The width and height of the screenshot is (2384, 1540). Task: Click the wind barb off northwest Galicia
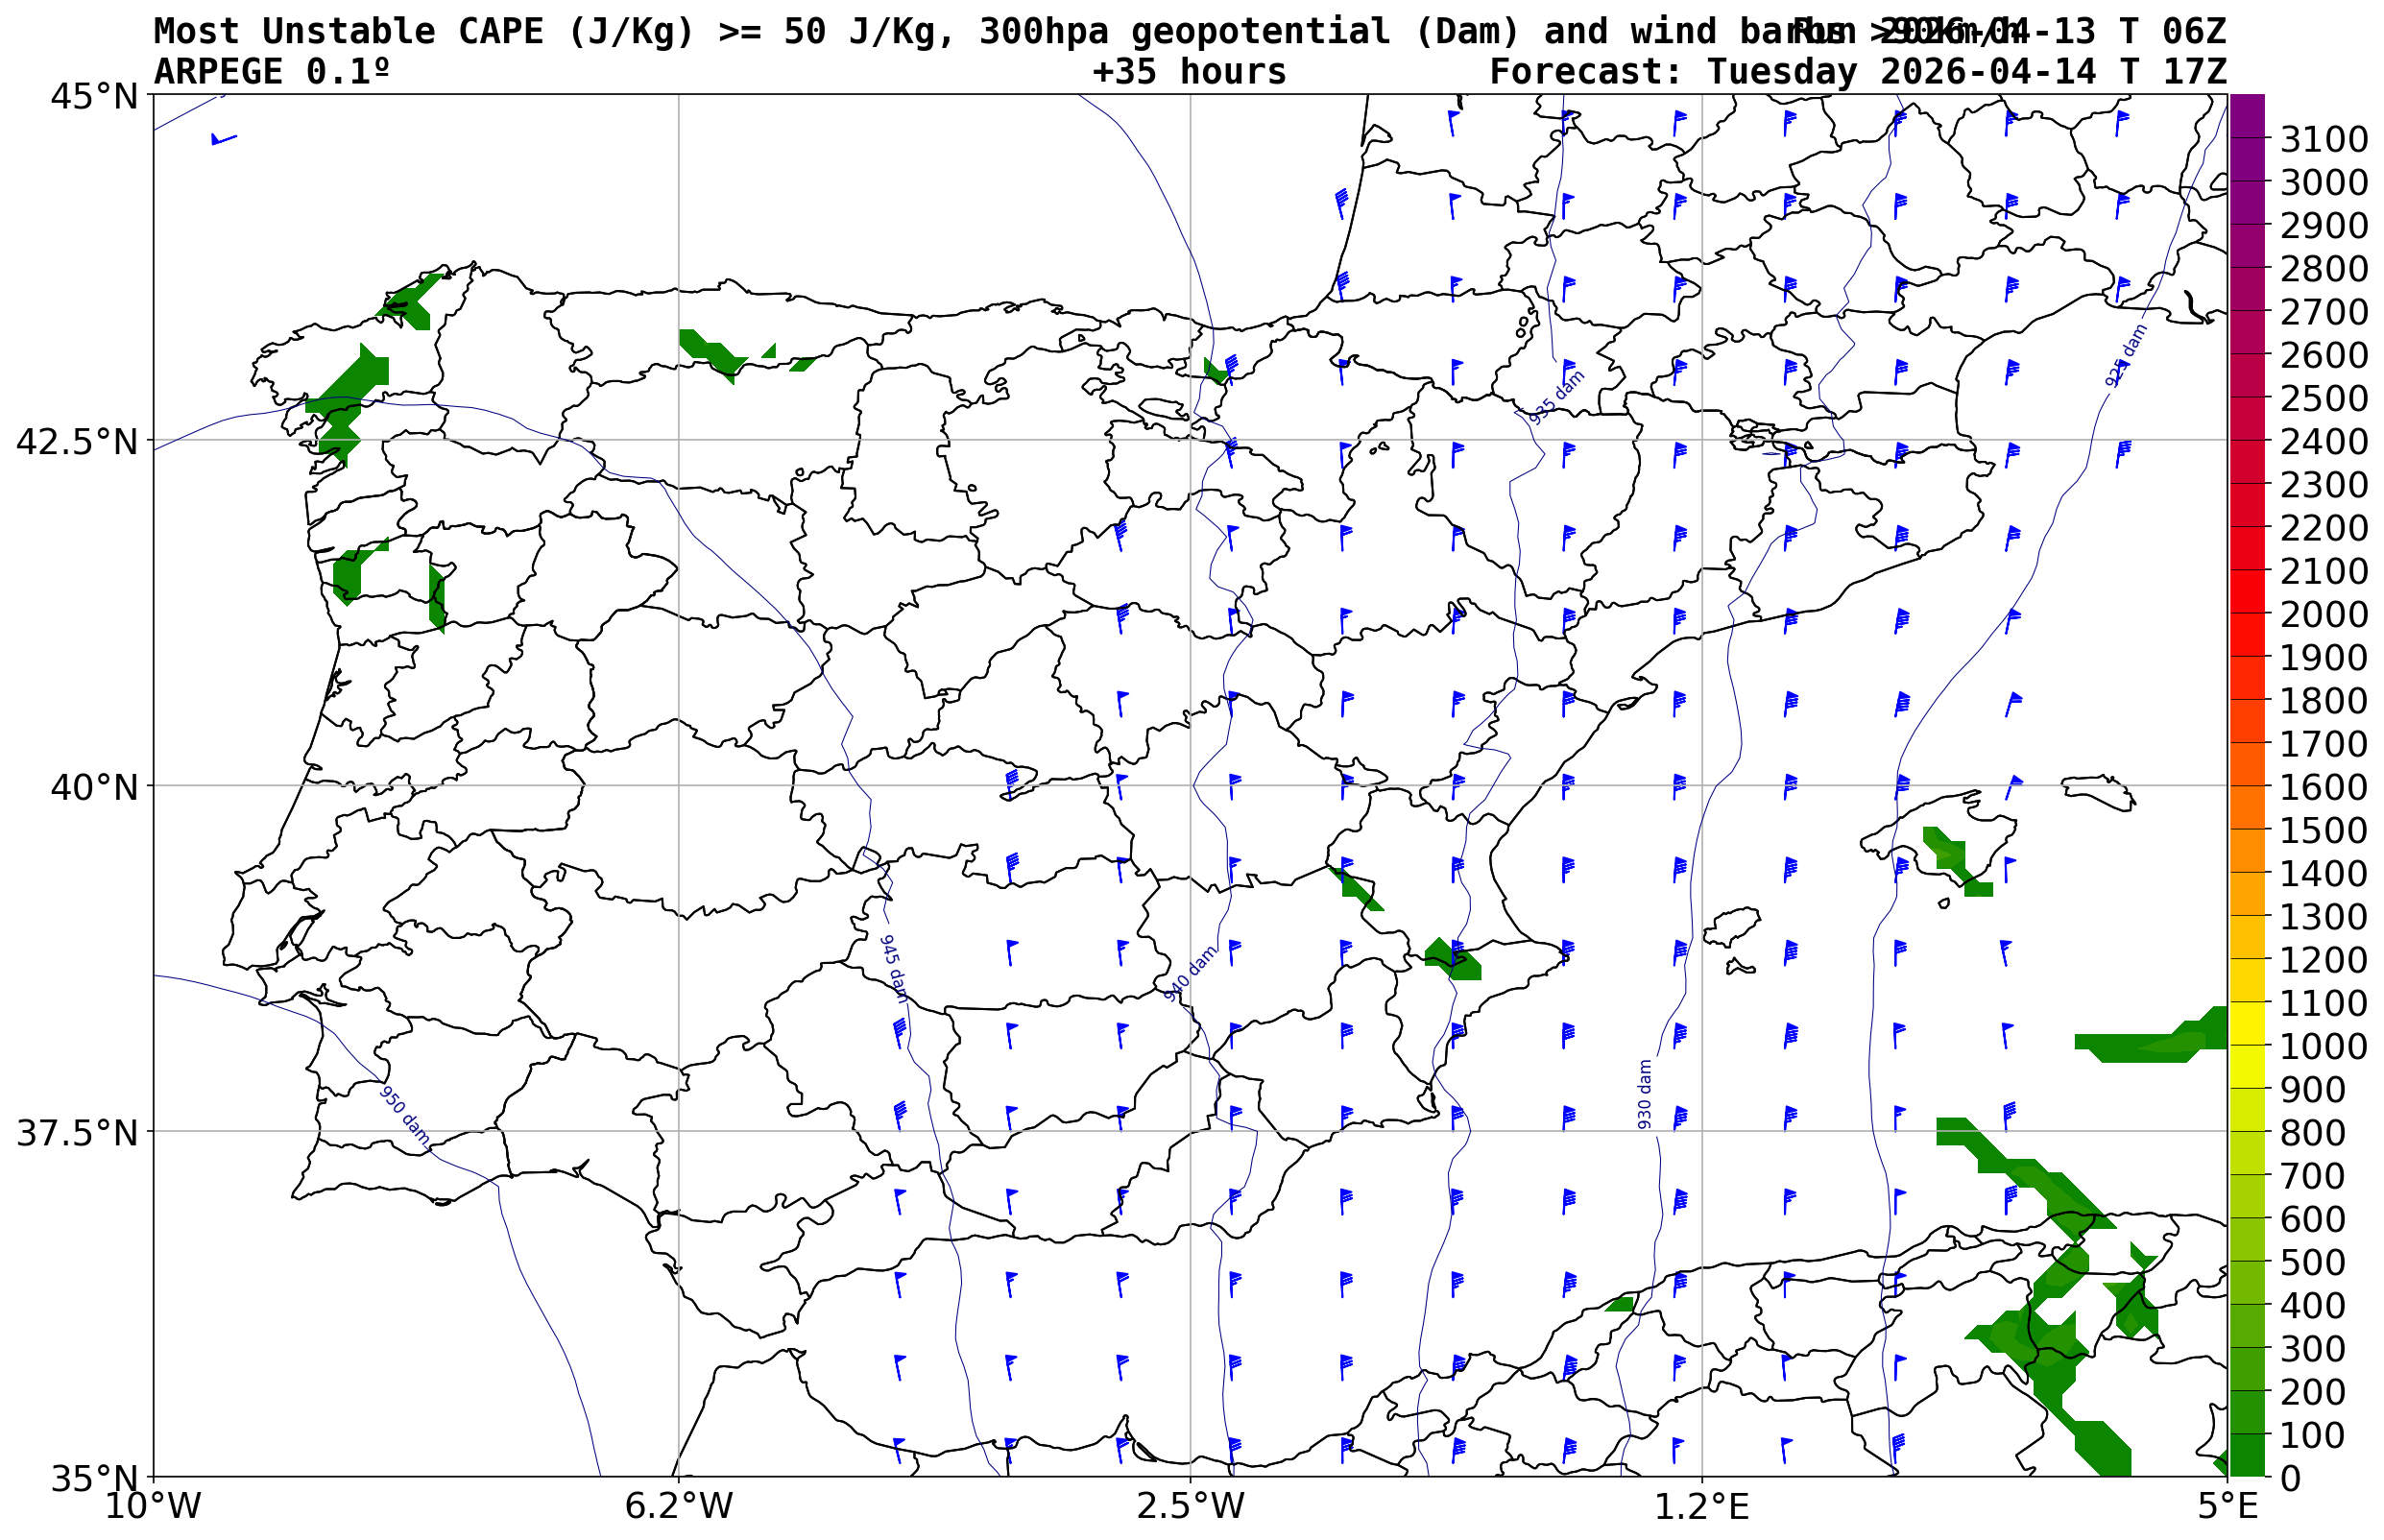tap(223, 139)
